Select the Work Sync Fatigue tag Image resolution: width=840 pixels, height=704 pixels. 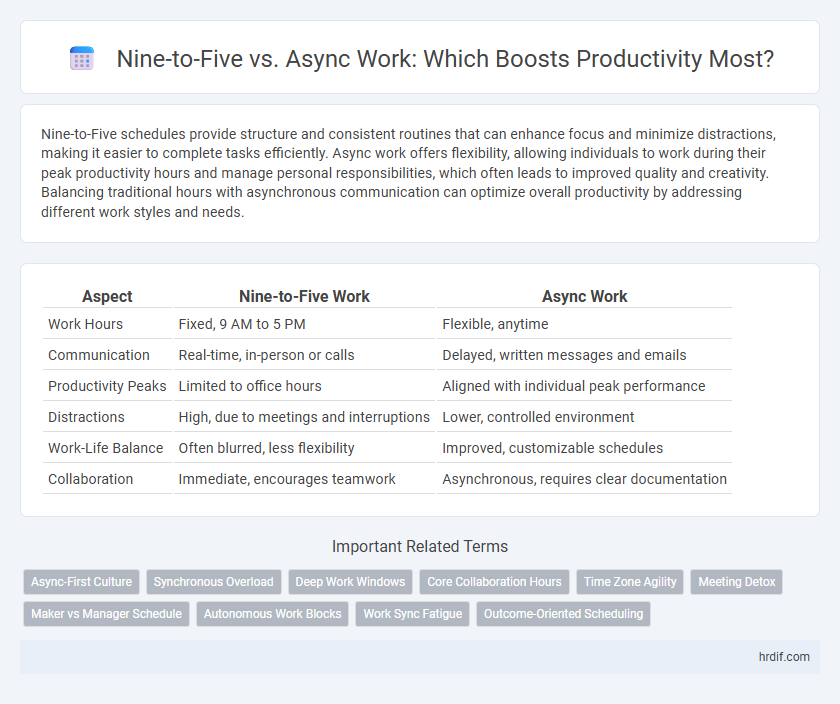(x=412, y=614)
